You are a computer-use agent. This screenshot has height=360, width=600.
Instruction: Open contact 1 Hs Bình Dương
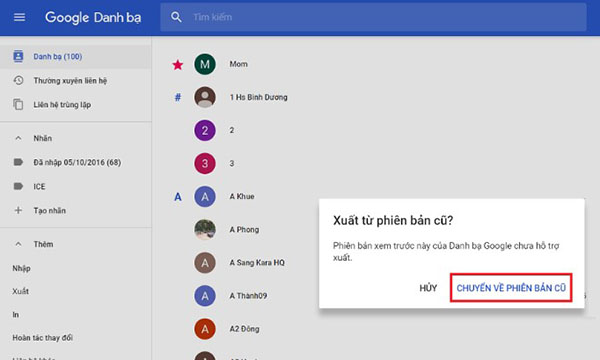coord(258,97)
